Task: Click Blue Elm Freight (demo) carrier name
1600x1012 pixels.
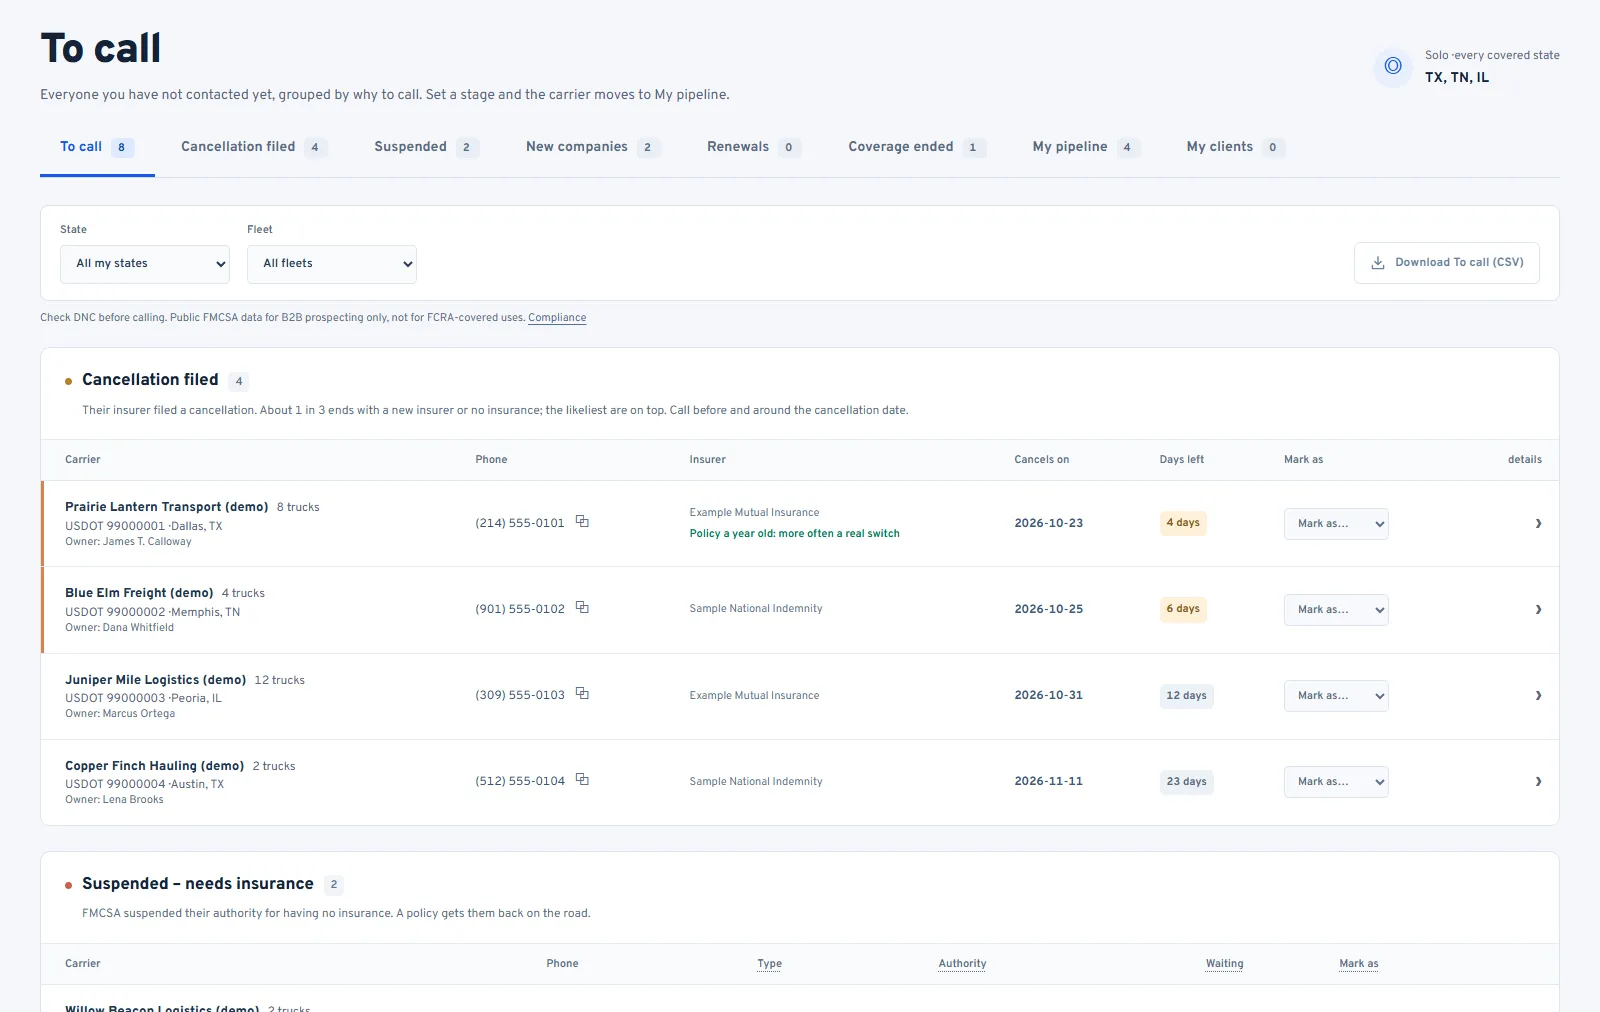Action: point(139,593)
